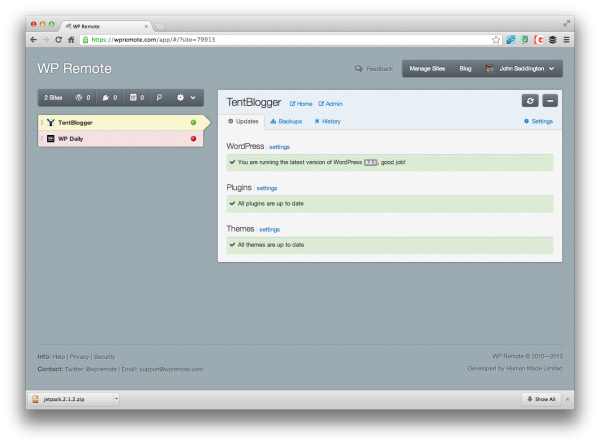
Task: Open site search magnifier icon
Action: pyautogui.click(x=159, y=98)
